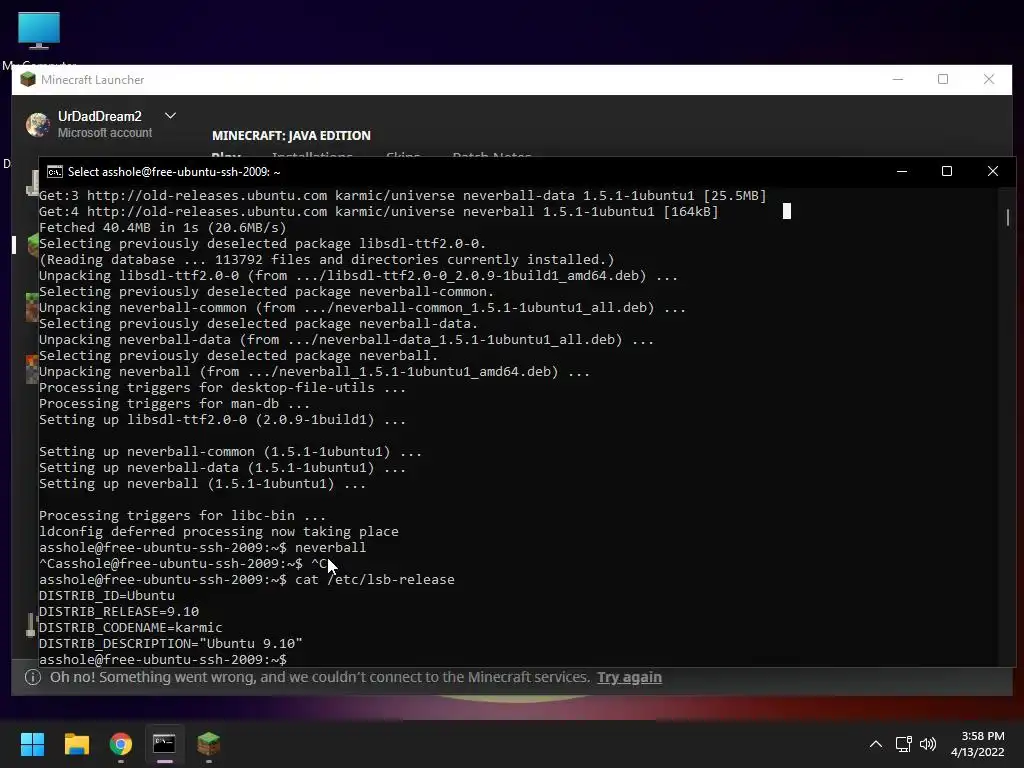This screenshot has height=768, width=1024.
Task: Click the last terminal prompt line
Action: click(163, 660)
